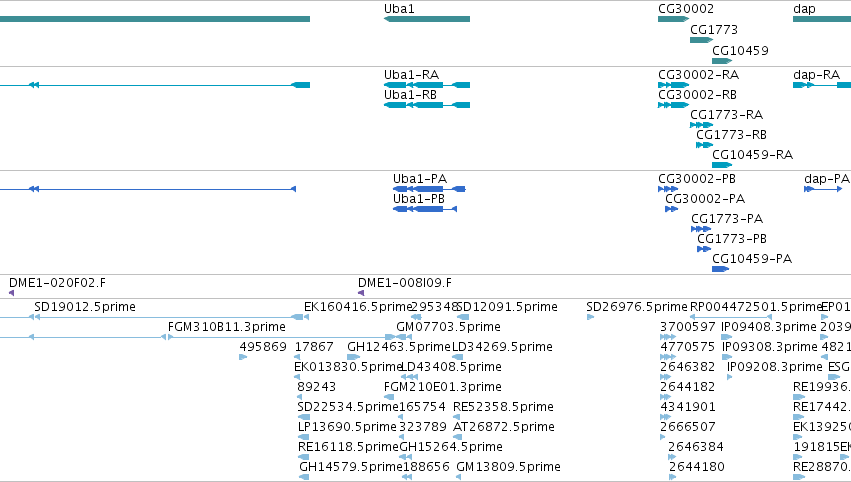
Task: Select the IP09208.3prime EST label
Action: click(x=775, y=367)
